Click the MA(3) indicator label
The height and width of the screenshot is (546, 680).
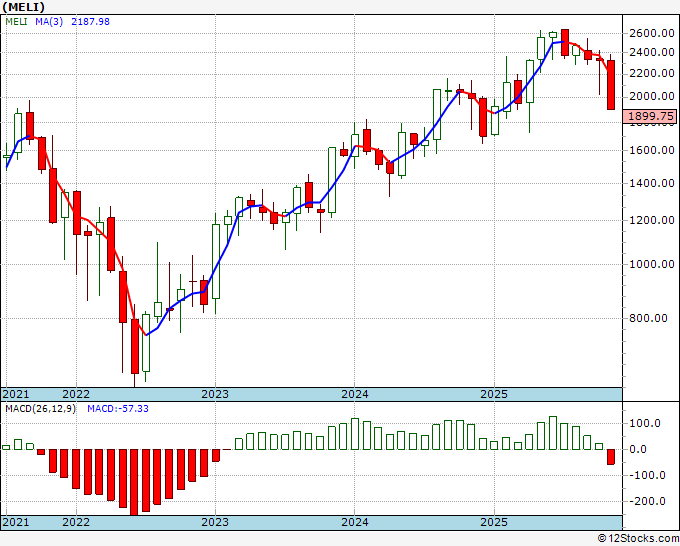[x=49, y=21]
